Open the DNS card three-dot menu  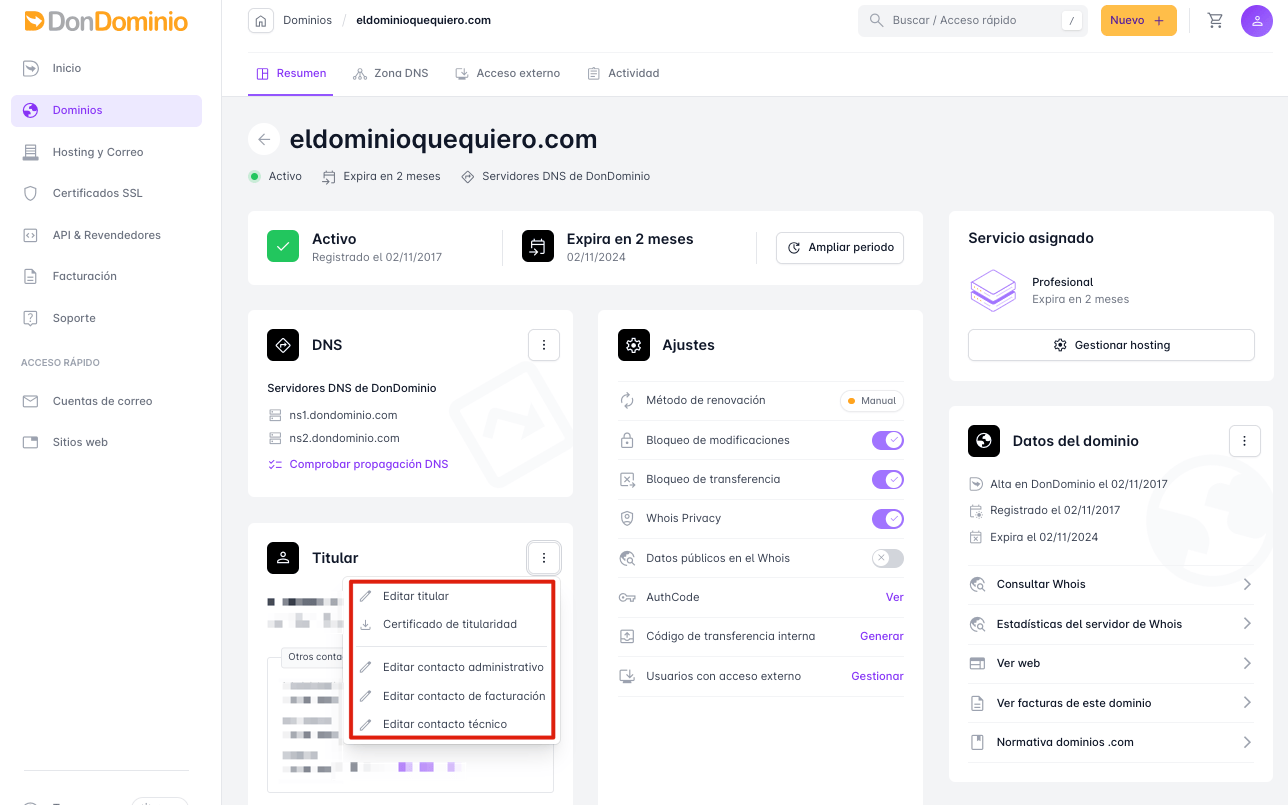(544, 345)
